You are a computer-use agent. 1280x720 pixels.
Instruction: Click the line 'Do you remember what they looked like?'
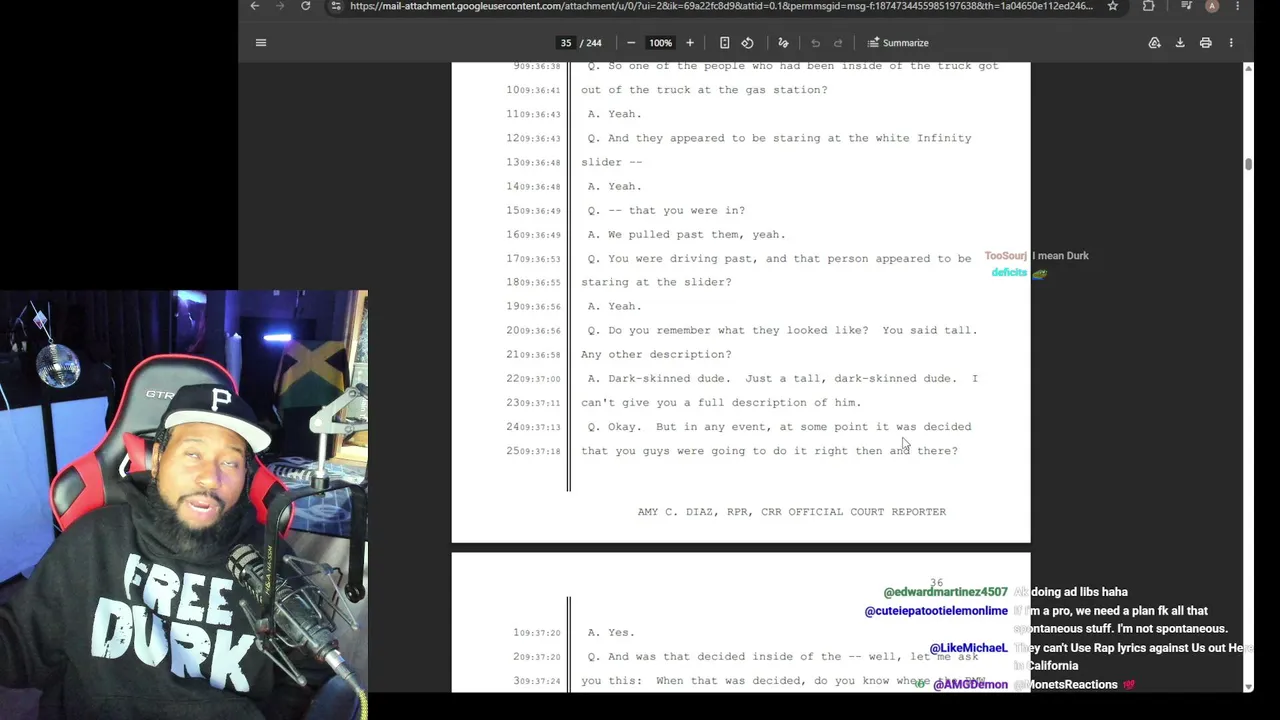738,331
